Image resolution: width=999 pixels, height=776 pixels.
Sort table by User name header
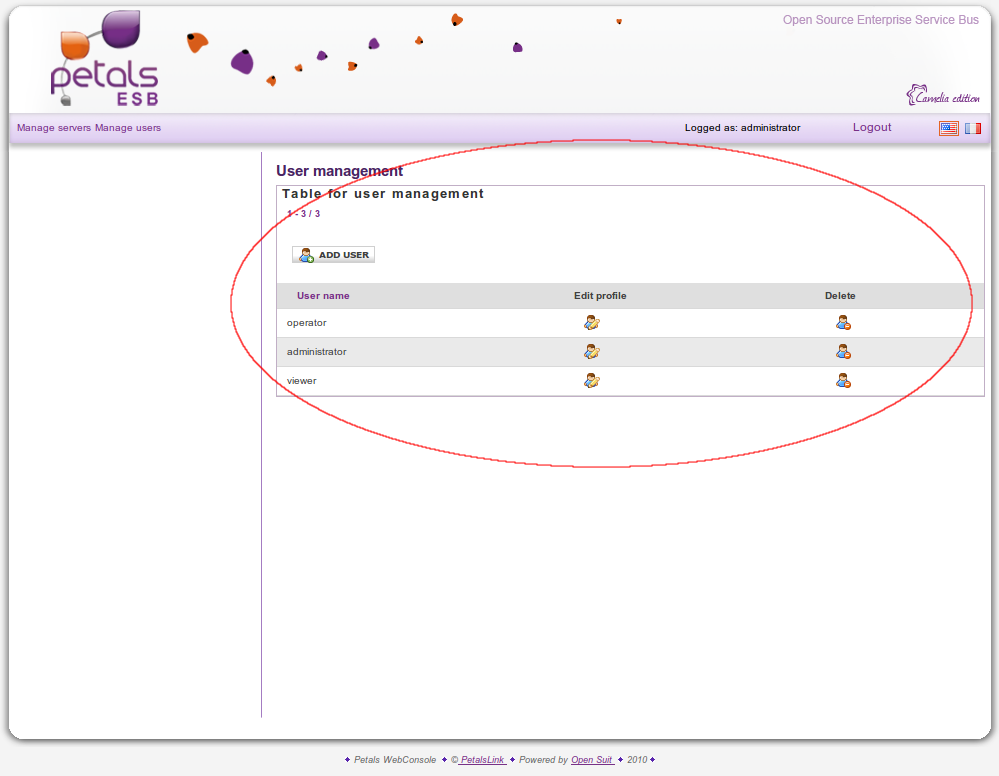323,296
